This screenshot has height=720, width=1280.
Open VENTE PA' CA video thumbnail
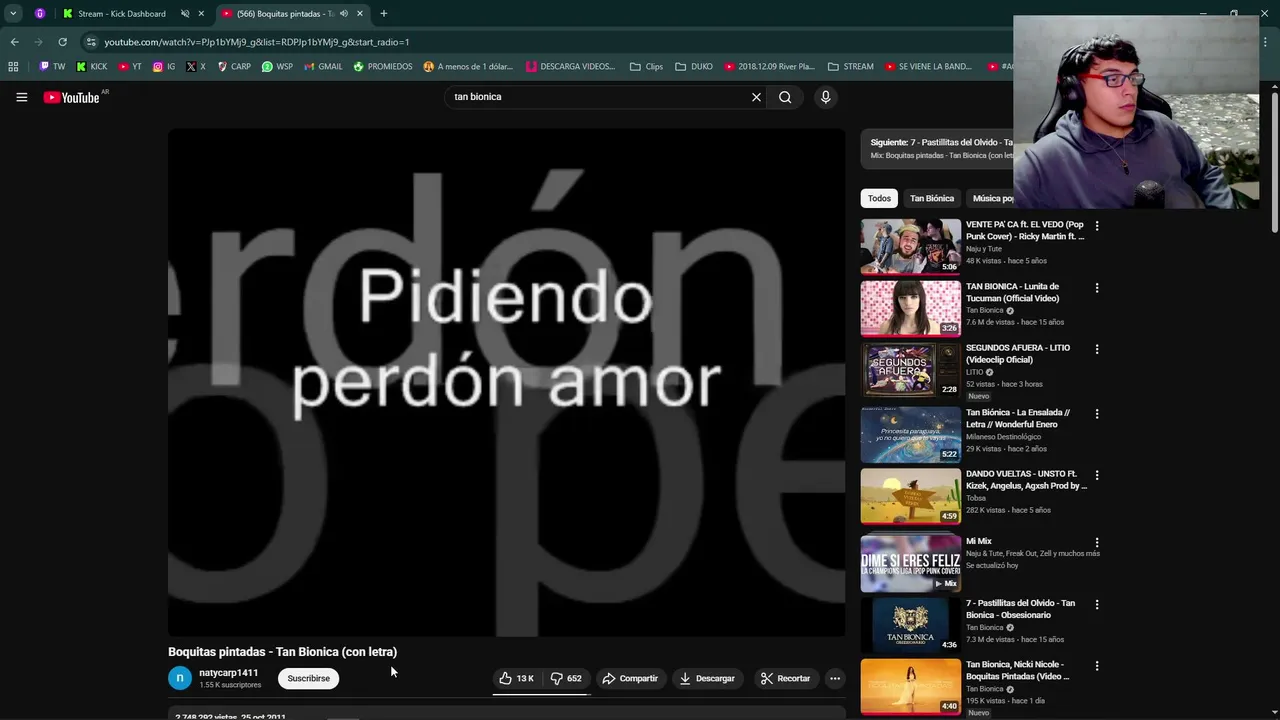pyautogui.click(x=910, y=246)
